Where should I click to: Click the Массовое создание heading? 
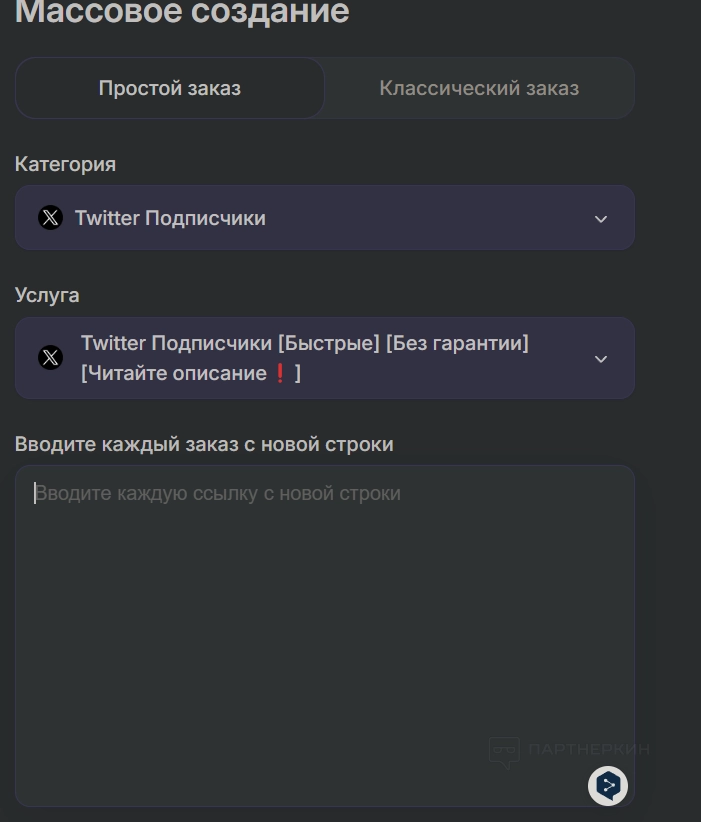[x=182, y=12]
